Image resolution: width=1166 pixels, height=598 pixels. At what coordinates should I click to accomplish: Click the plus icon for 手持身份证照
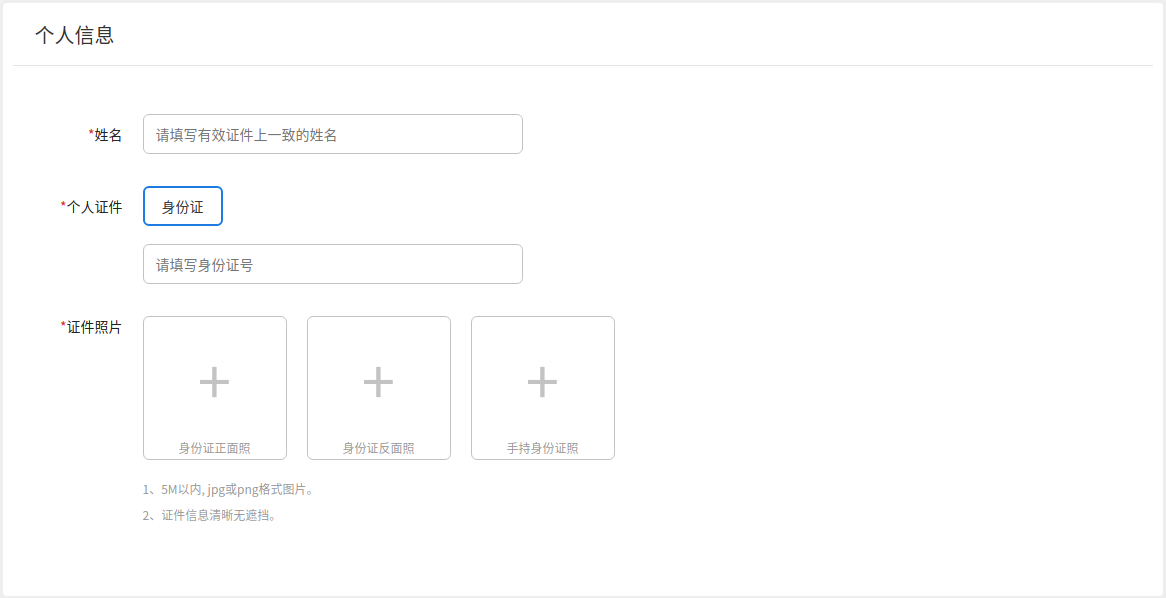542,382
